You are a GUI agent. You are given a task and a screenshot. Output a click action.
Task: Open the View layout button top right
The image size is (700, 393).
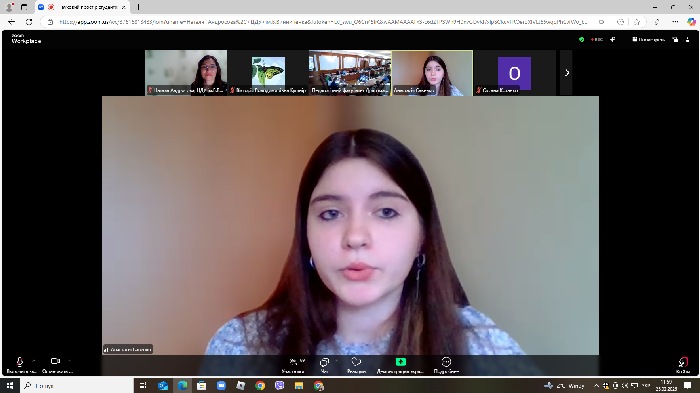click(649, 40)
